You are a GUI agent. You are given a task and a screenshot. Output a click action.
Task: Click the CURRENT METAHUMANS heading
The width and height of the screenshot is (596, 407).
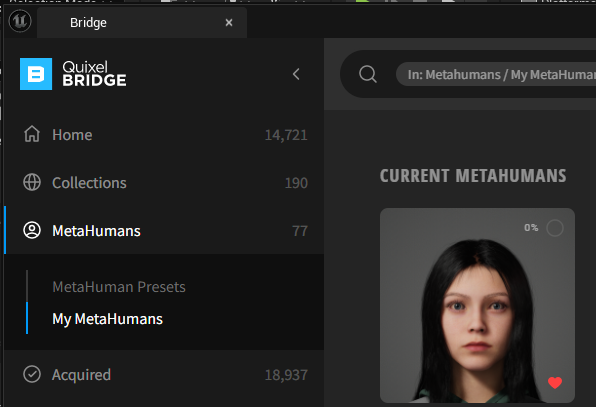(473, 176)
